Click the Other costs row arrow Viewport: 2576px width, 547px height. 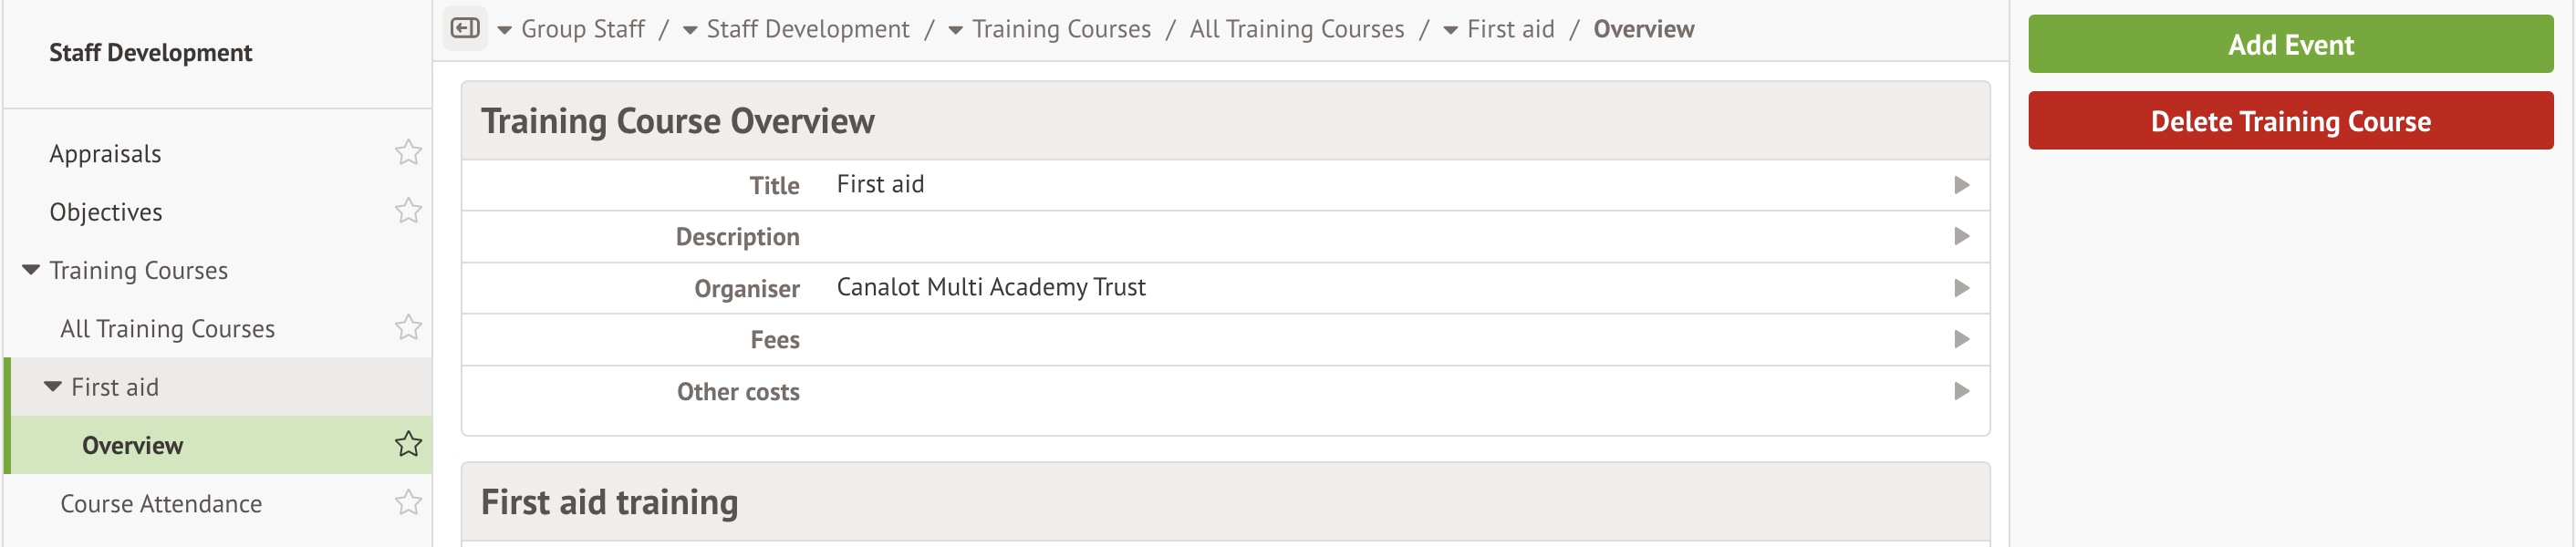[1961, 392]
